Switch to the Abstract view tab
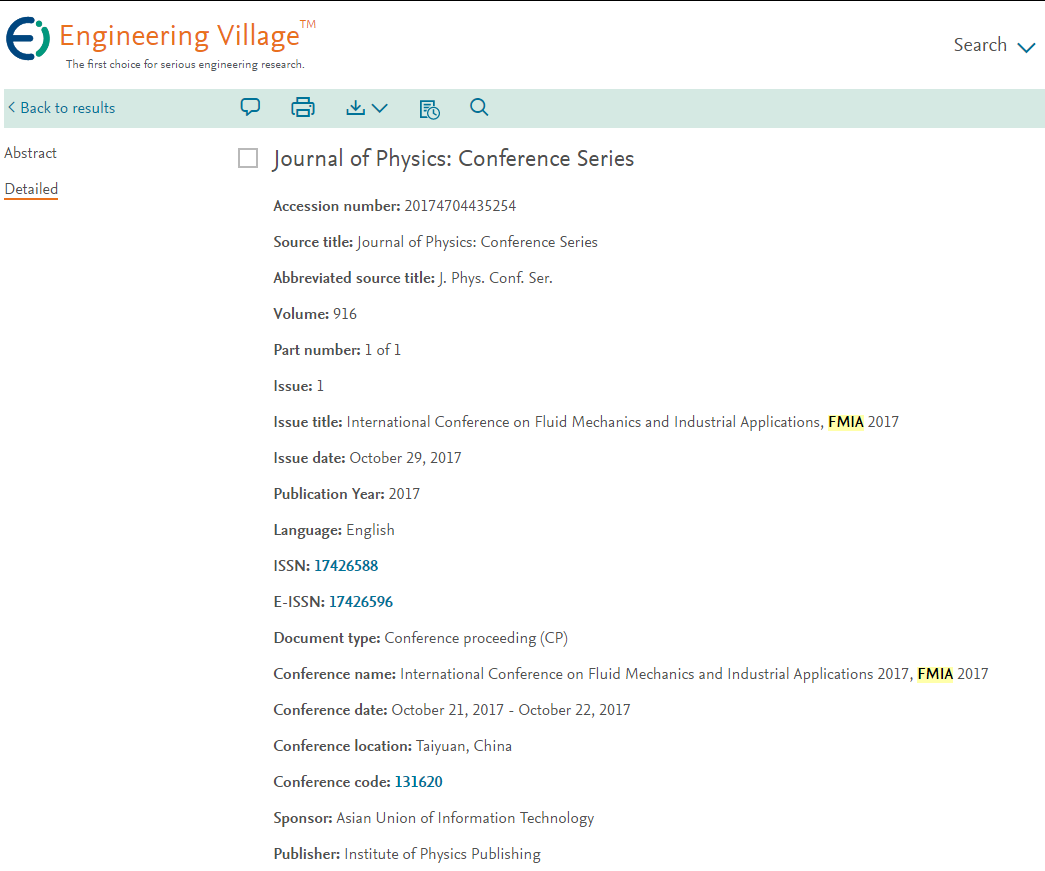Viewport: 1045px width, 871px height. click(31, 153)
